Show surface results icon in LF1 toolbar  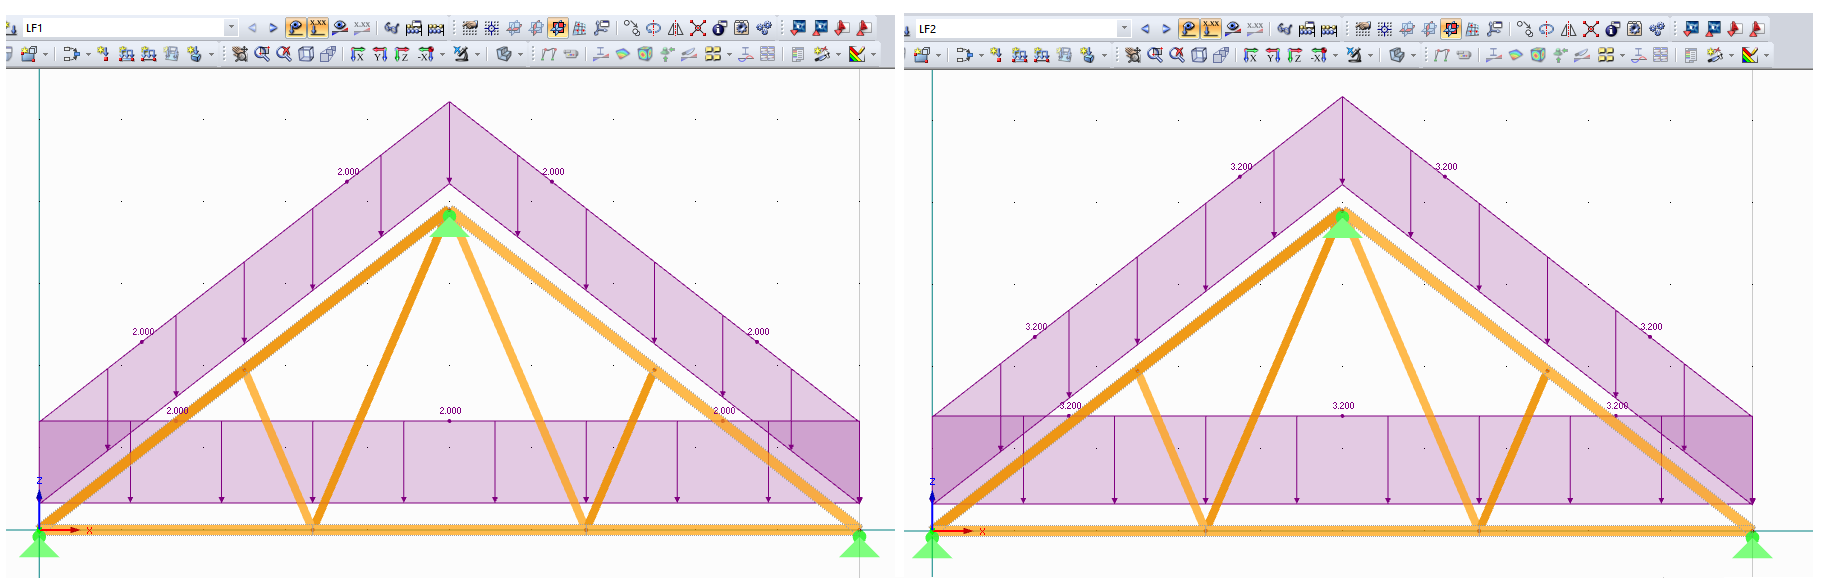click(x=622, y=54)
